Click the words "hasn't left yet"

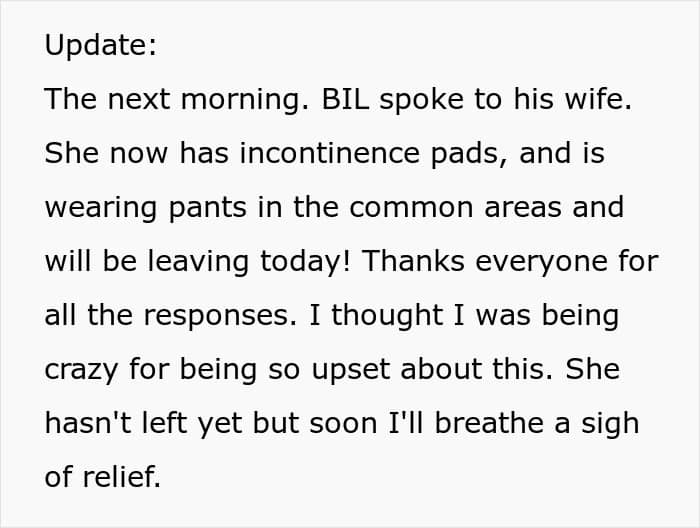click(143, 424)
